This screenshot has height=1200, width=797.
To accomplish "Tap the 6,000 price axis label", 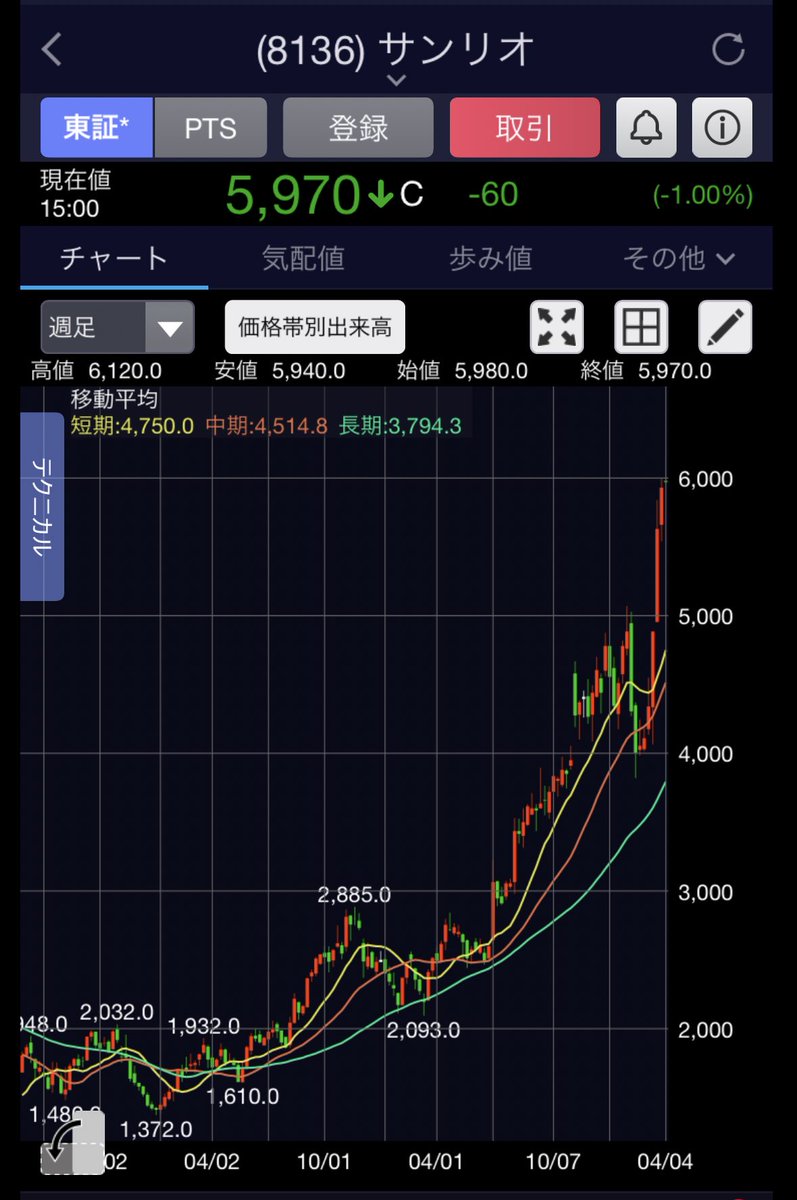I will click(x=707, y=479).
